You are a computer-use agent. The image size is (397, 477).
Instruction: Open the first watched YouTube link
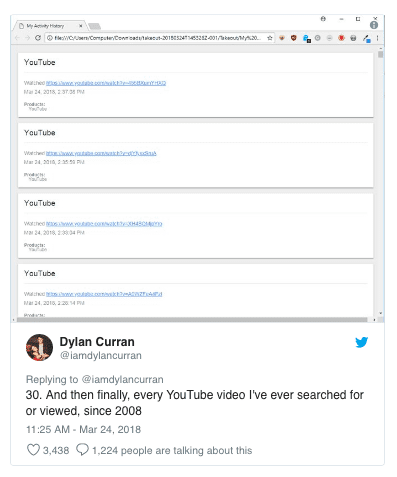106,83
